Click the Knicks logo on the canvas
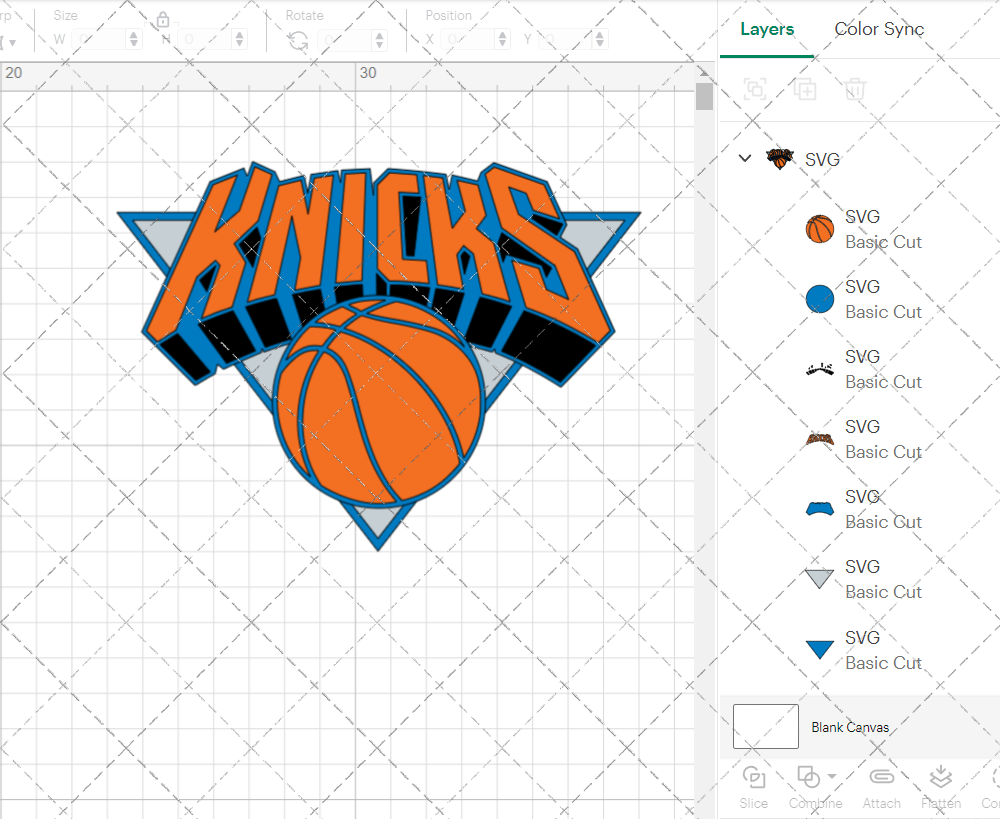The image size is (1000, 819). [379, 355]
